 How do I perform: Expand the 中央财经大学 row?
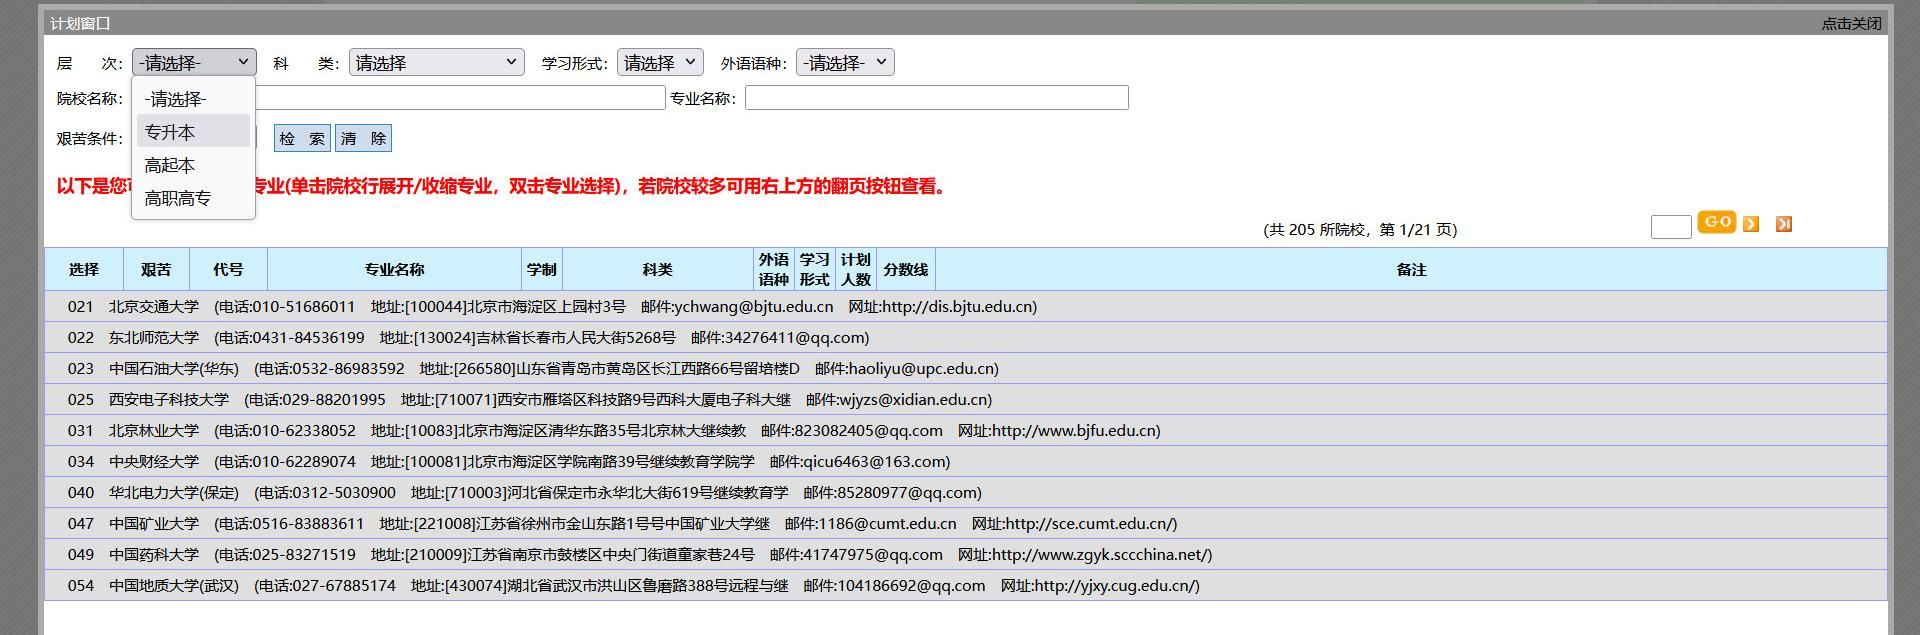point(154,462)
